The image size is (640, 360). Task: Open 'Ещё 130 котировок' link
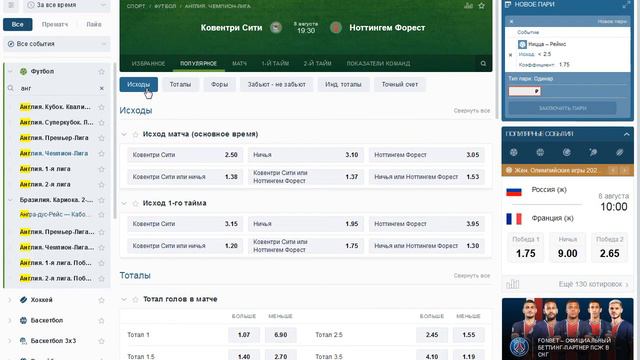point(593,284)
